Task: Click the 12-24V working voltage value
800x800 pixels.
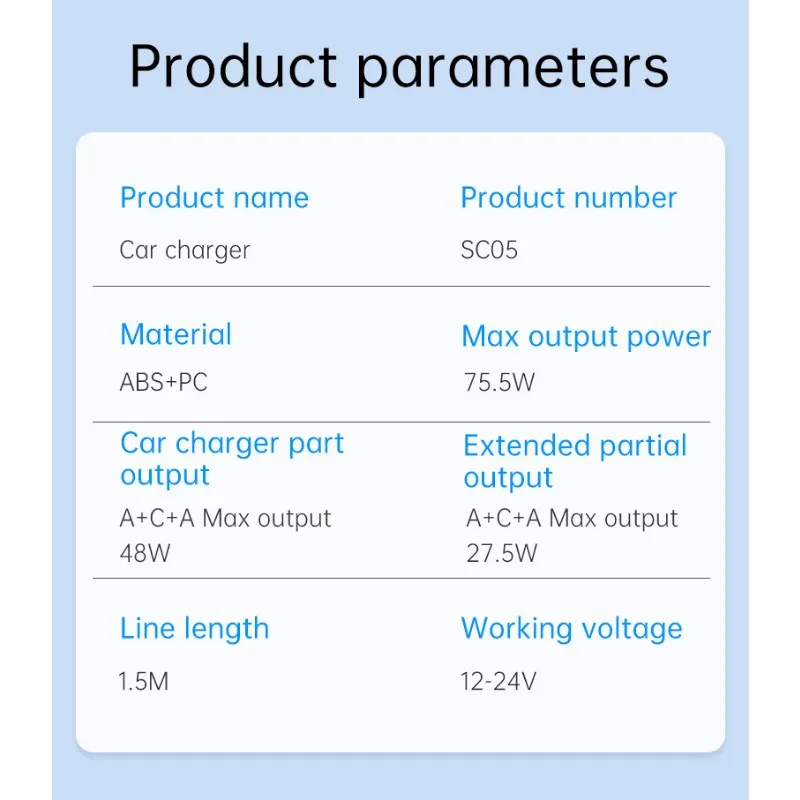Action: tap(498, 683)
